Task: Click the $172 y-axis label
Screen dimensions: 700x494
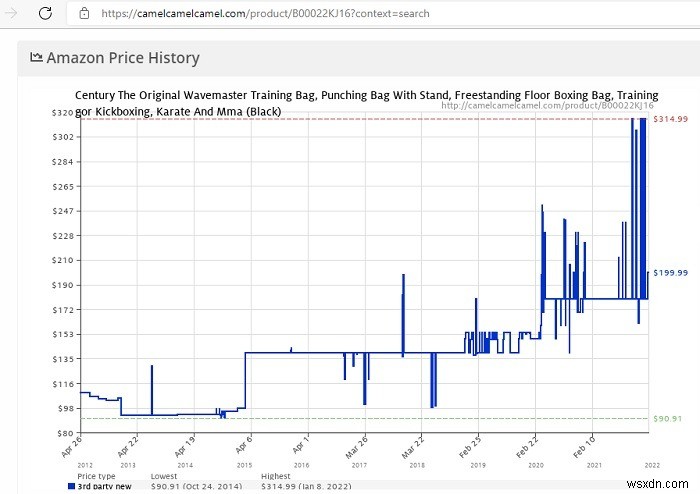Action: click(62, 310)
